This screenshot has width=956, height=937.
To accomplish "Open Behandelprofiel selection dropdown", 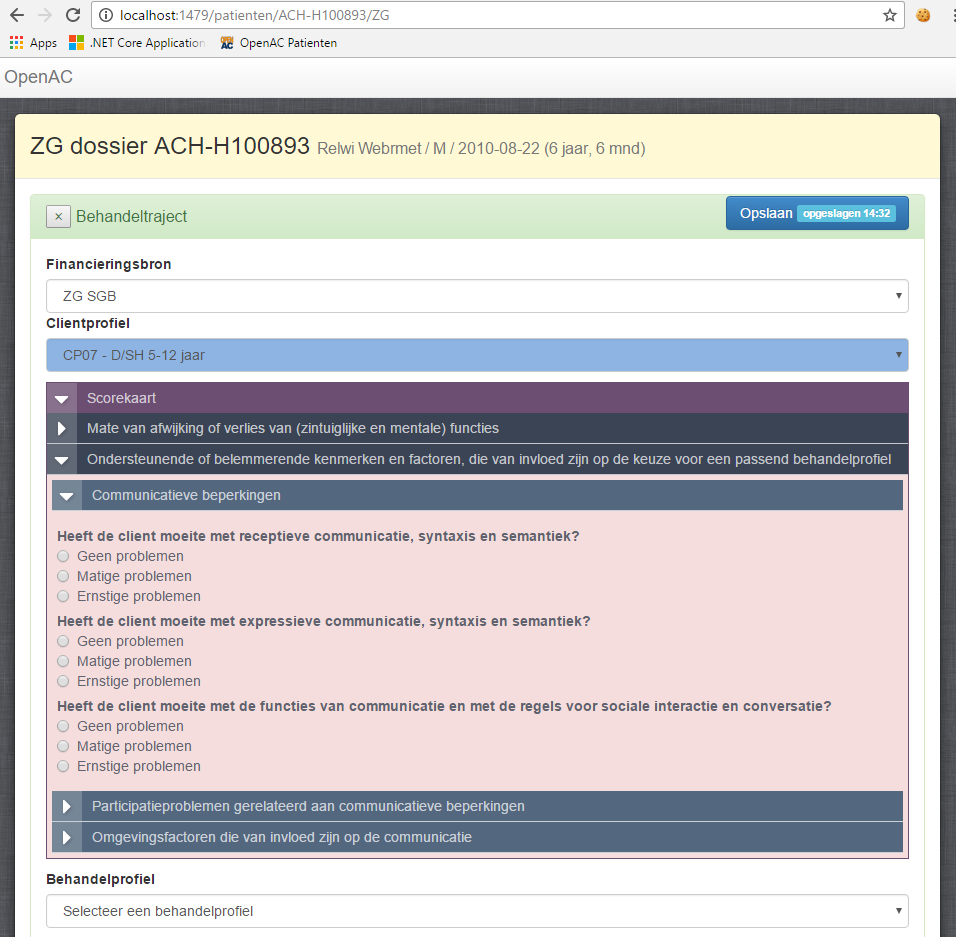I will pos(476,911).
